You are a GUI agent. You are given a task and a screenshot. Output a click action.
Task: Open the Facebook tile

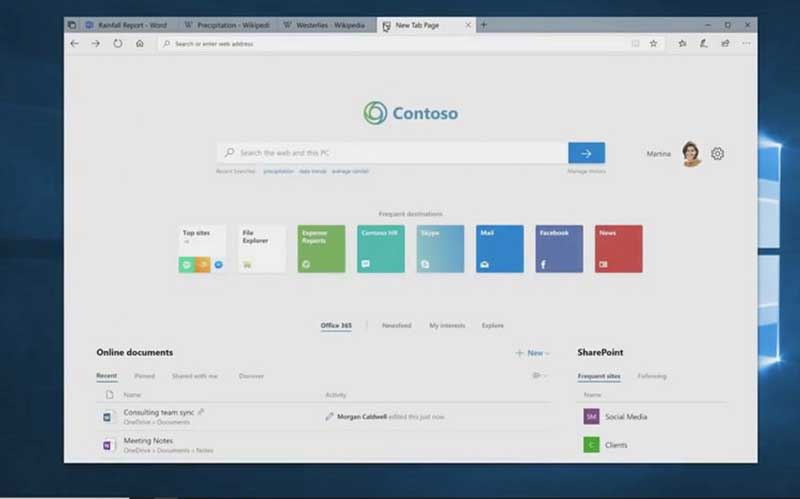pos(559,249)
